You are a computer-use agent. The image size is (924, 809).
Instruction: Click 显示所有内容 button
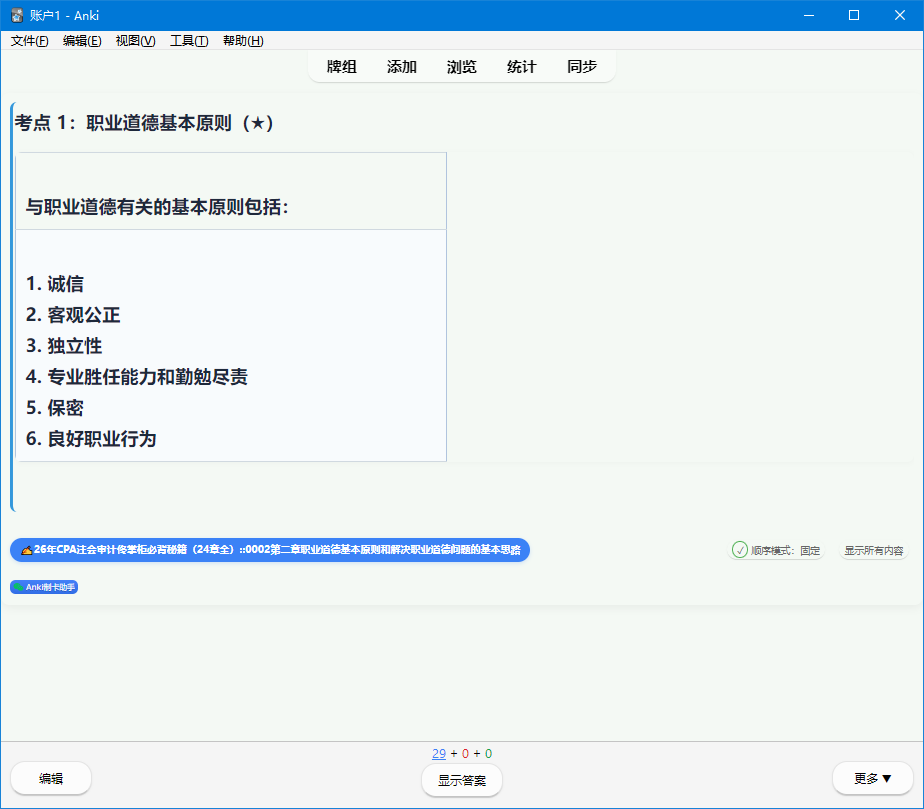pyautogui.click(x=873, y=550)
